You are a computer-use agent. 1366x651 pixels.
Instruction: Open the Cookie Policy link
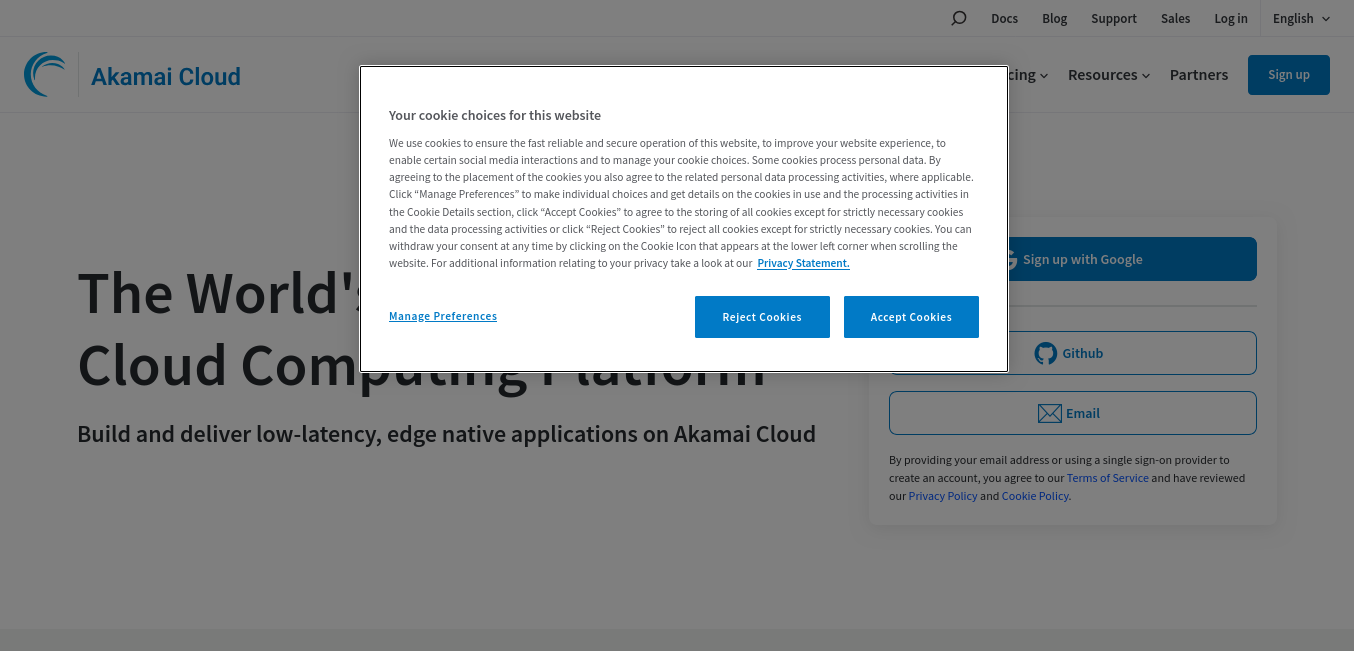(x=1035, y=496)
